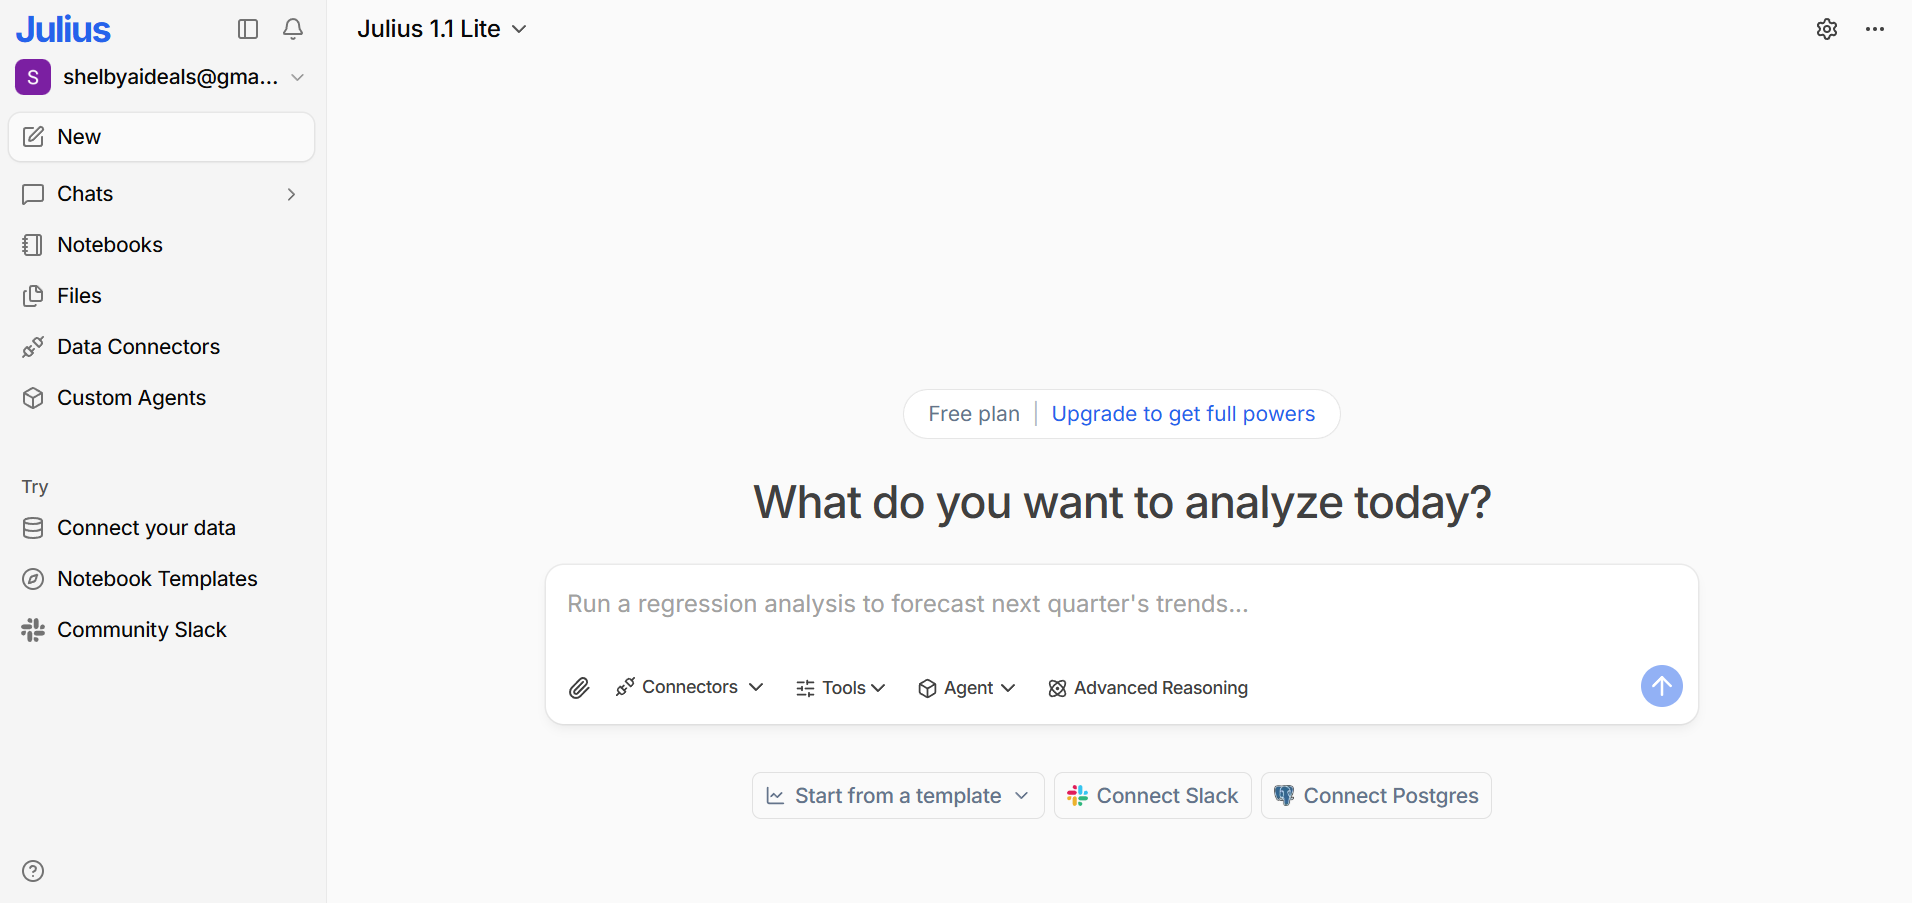
Task: Click the Julius logo
Action: tap(63, 28)
